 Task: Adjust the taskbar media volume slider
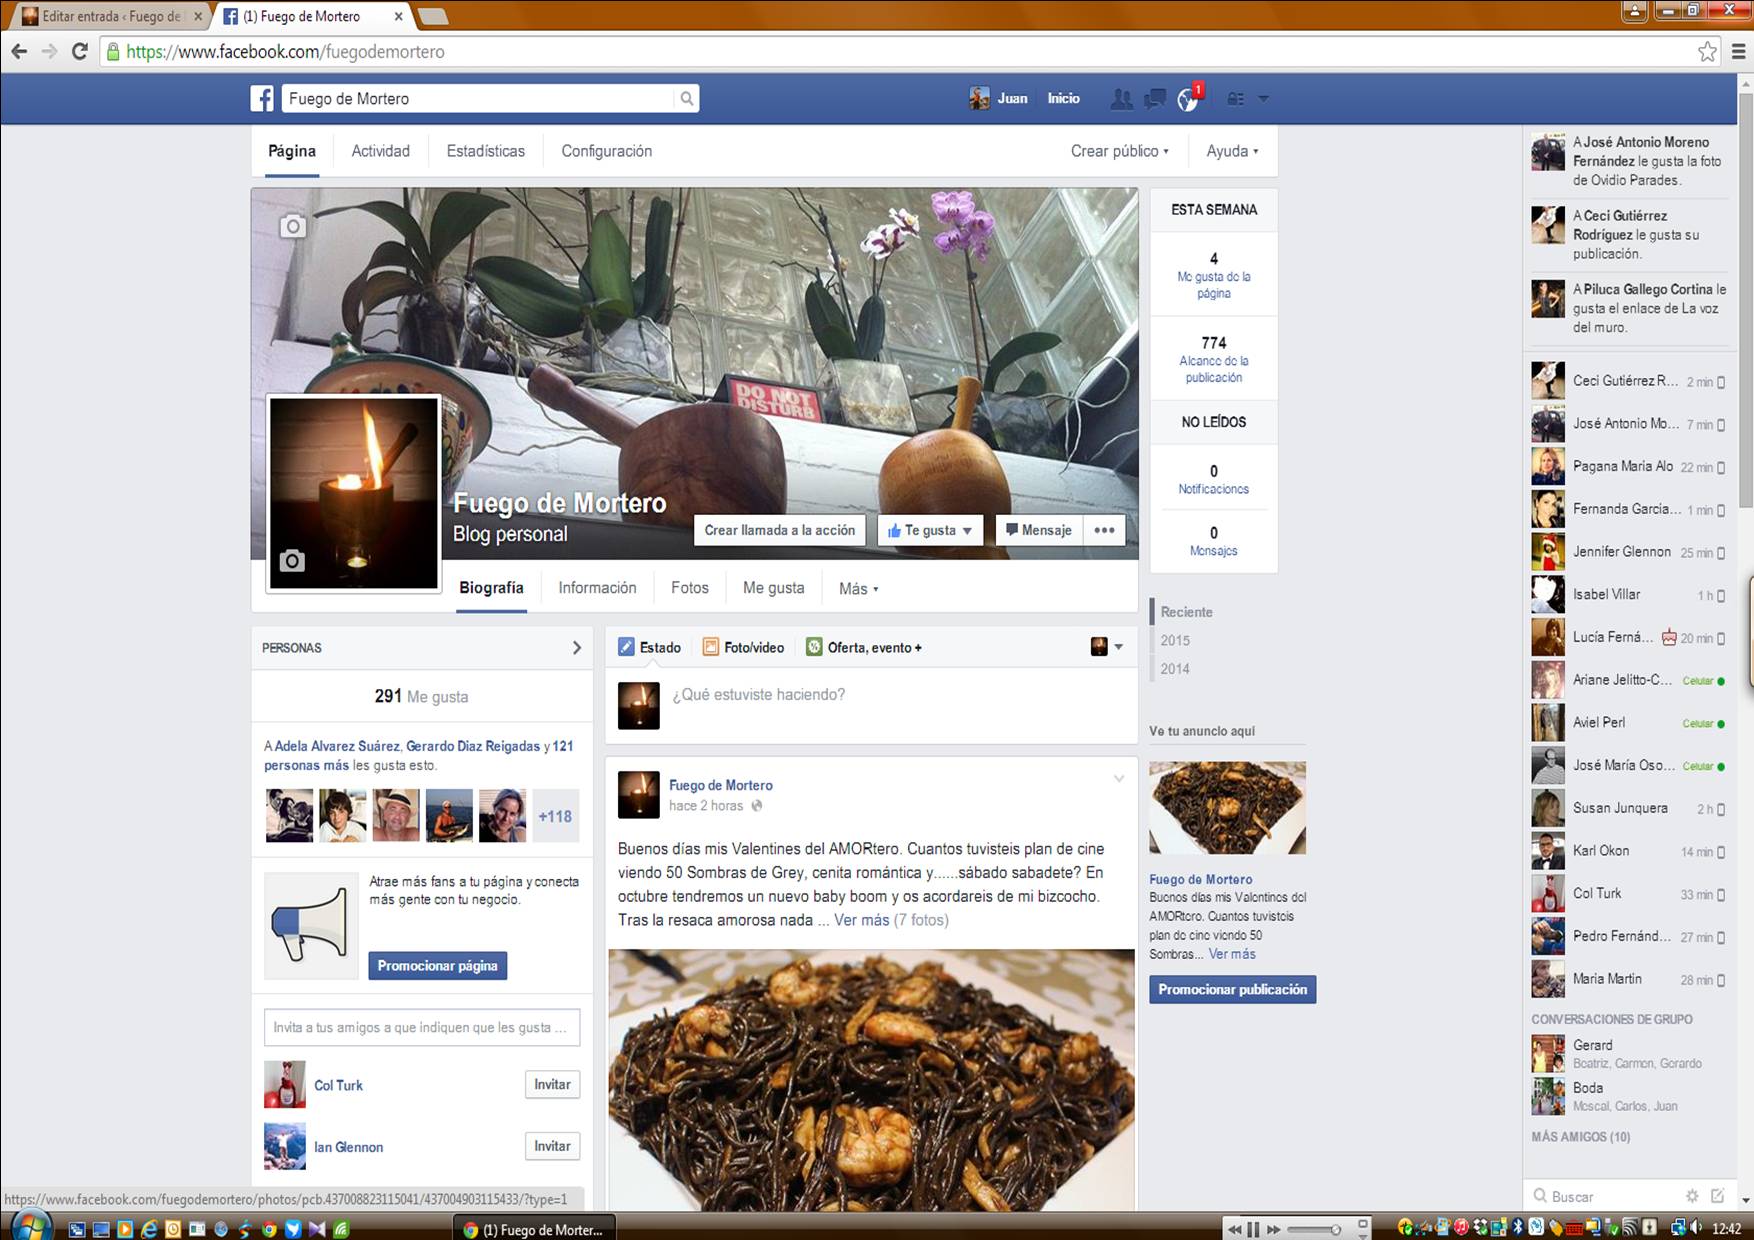coord(1314,1229)
